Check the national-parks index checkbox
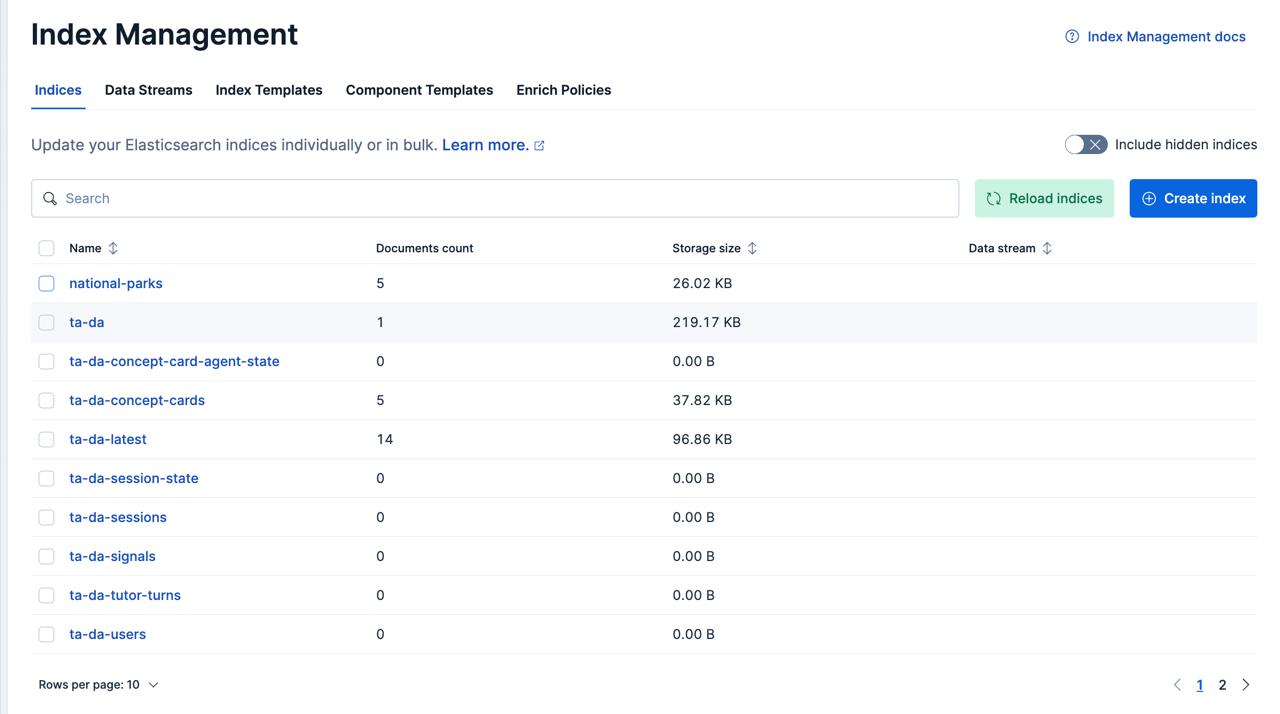Image resolution: width=1280 pixels, height=714 pixels. coord(47,284)
